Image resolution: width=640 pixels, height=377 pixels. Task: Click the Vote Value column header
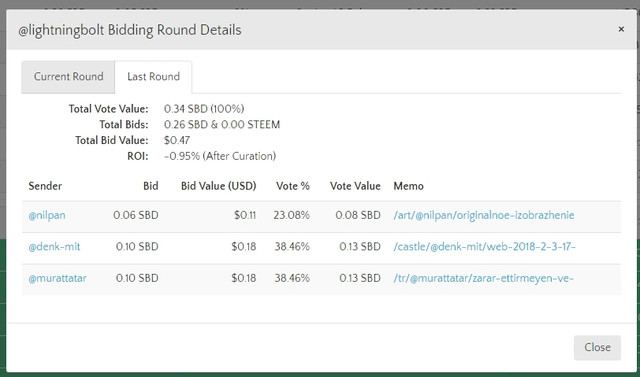tap(355, 186)
